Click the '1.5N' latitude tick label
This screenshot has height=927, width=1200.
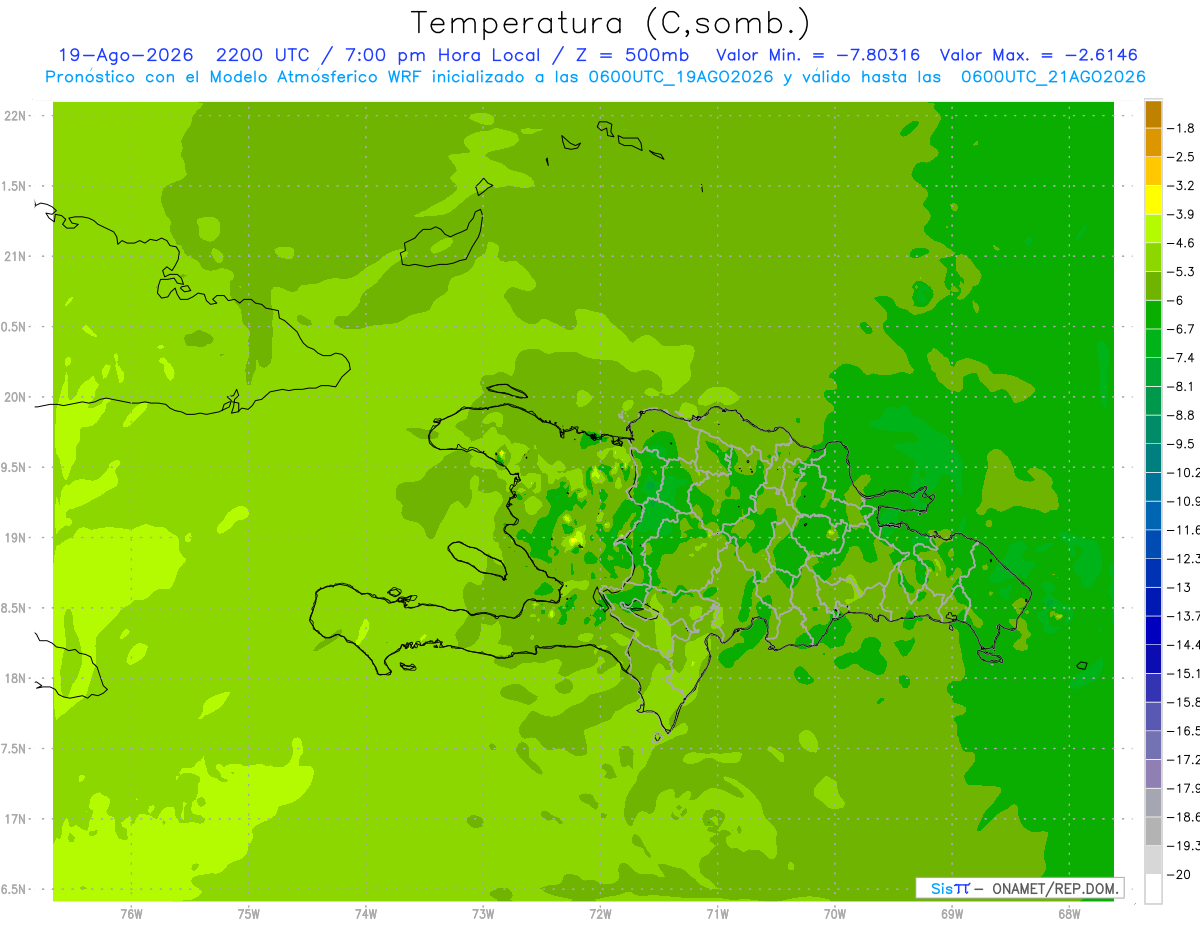[15, 186]
